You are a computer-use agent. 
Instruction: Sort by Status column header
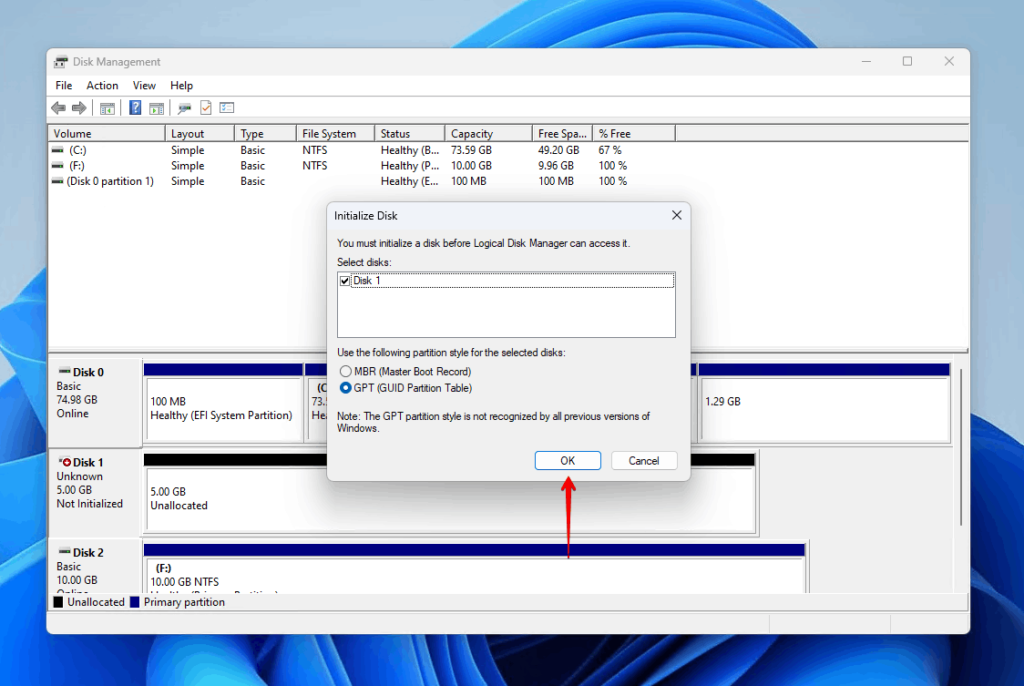click(409, 133)
